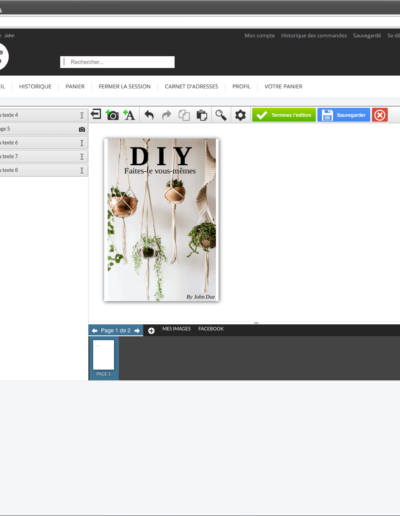The height and width of the screenshot is (516, 400).
Task: Click text cursor icon on texte 6
Action: [x=82, y=143]
